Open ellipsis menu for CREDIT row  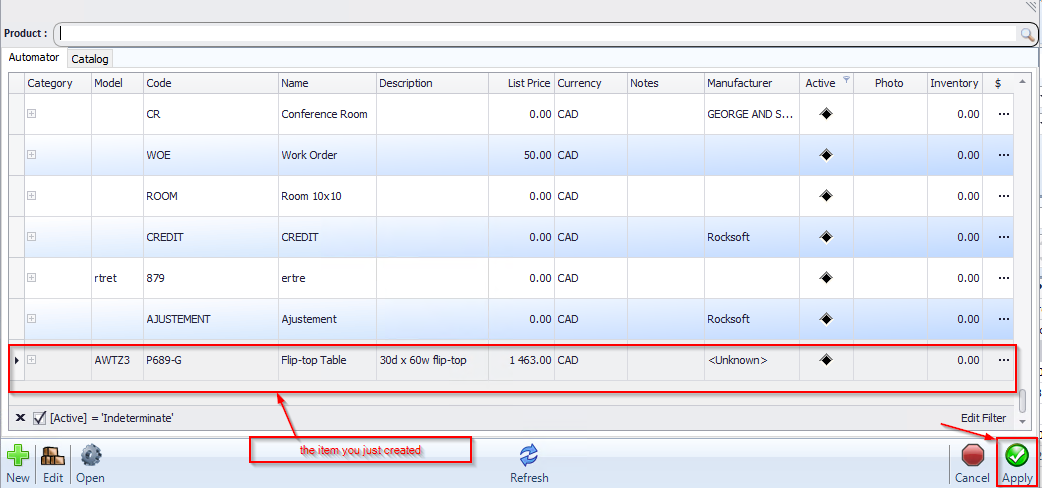(1004, 237)
